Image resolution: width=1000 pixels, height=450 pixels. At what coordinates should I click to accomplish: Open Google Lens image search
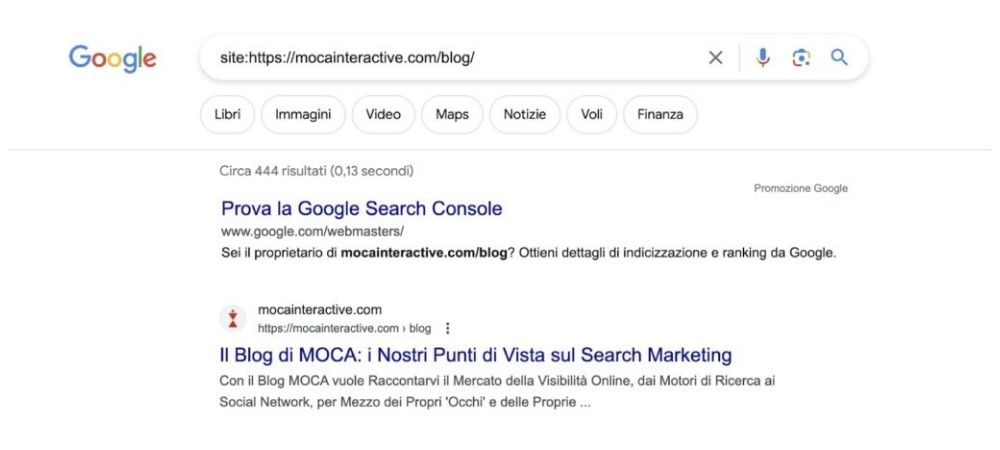[801, 58]
